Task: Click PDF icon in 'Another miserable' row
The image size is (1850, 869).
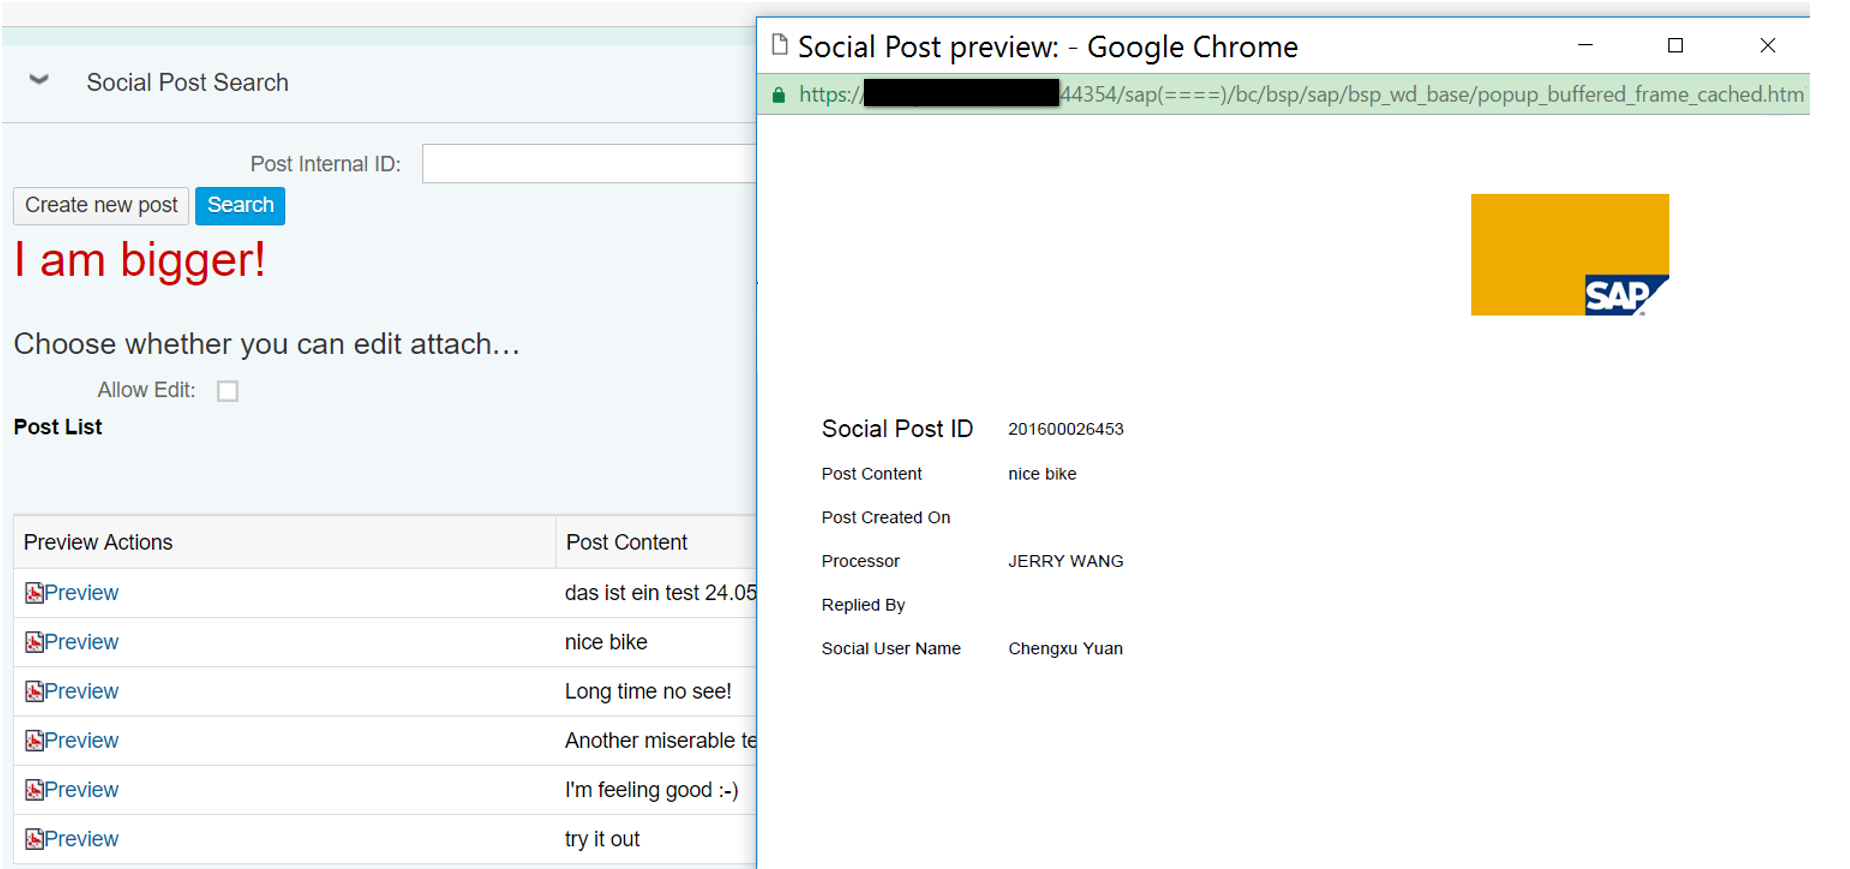Action: coord(34,740)
